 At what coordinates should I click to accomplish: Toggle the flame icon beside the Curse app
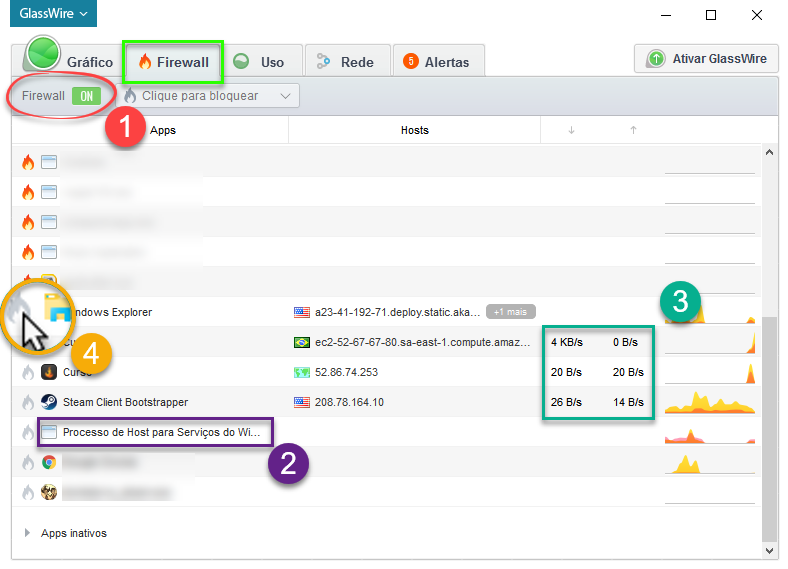coord(28,372)
